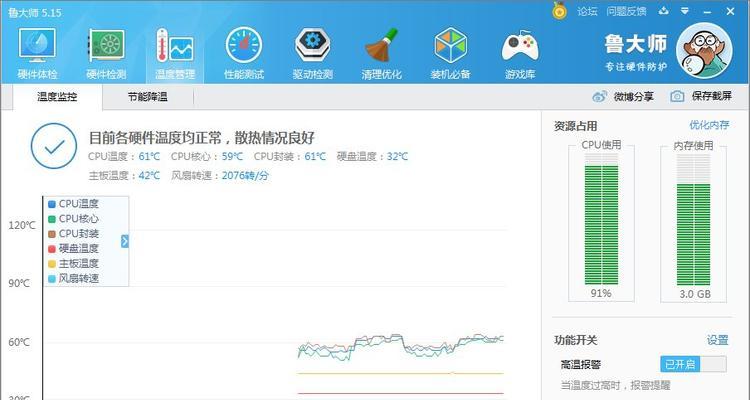This screenshot has height=400, width=750.
Task: Open 硬件检测 hardware detection
Action: [106, 54]
